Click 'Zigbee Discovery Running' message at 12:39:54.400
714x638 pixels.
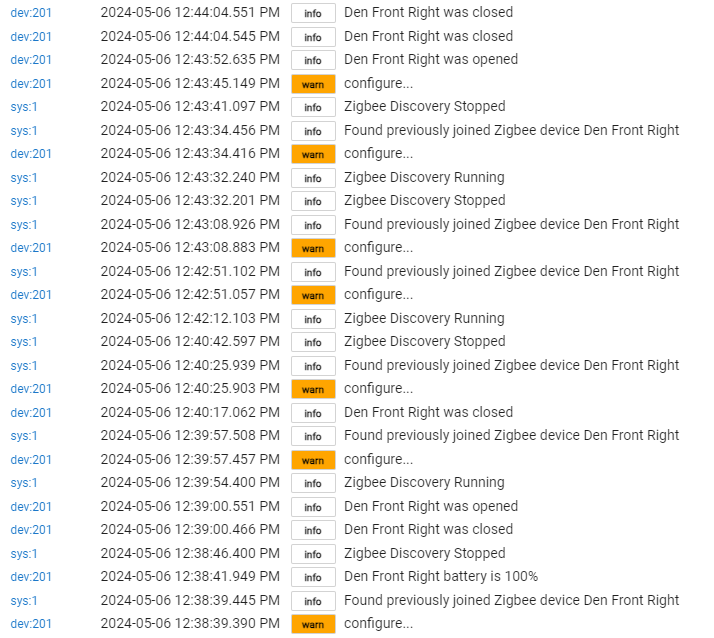[x=424, y=483]
